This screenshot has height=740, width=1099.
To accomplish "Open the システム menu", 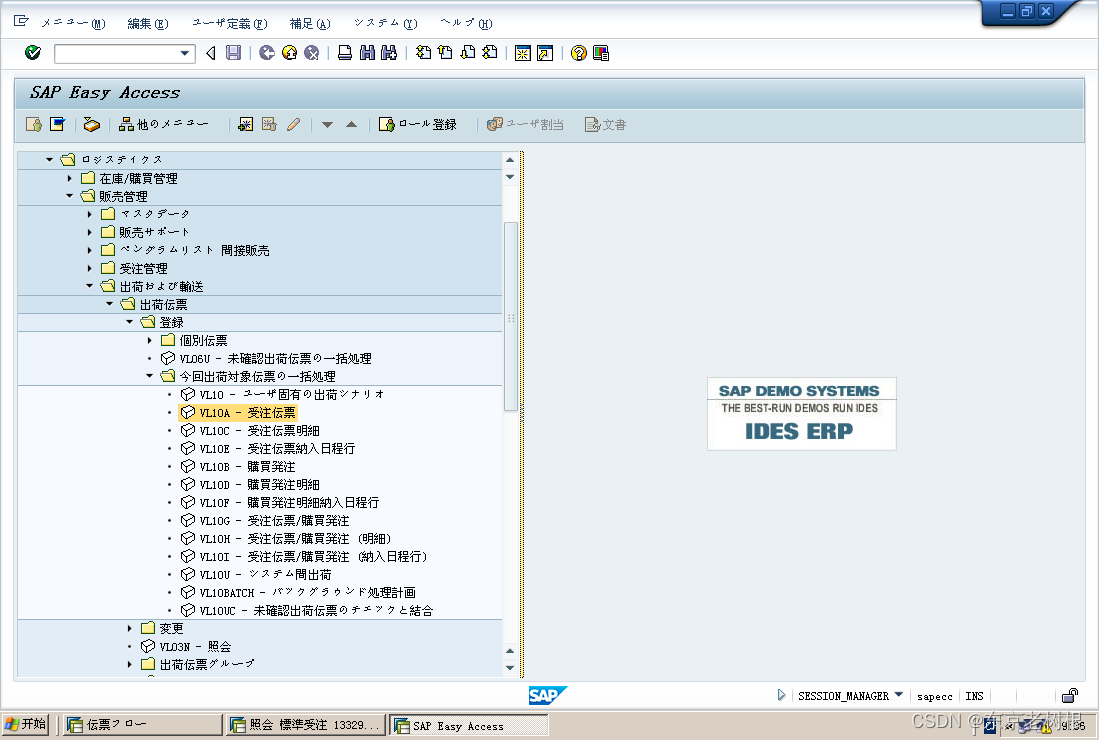I will [385, 23].
